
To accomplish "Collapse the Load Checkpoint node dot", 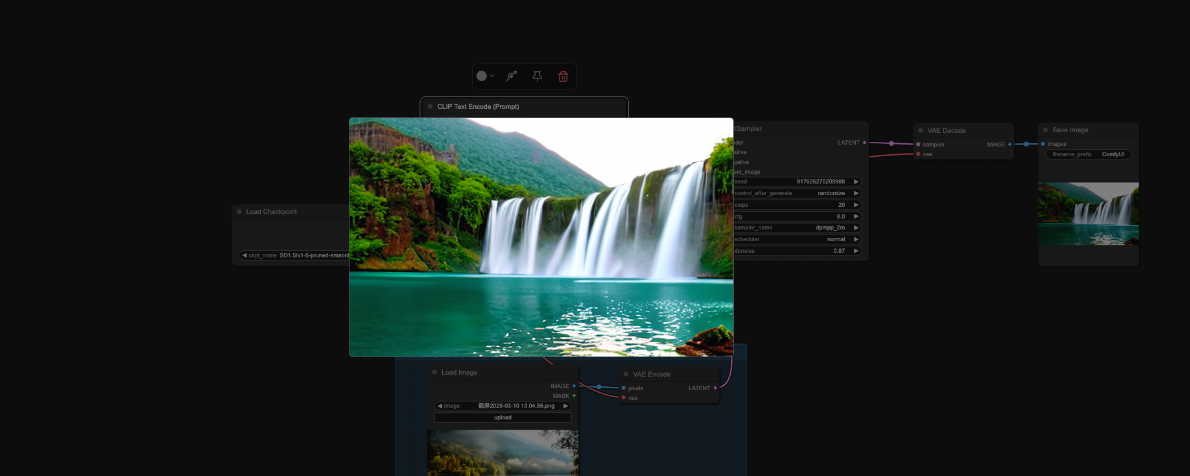I will (x=239, y=212).
